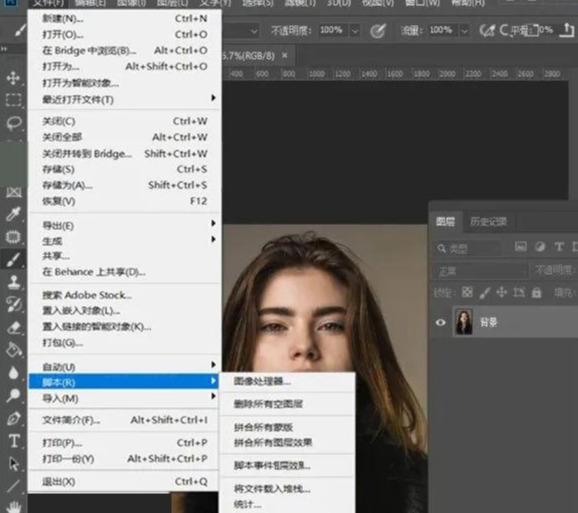Open the flow 流量 dropdown arrow
578x513 pixels.
[464, 31]
